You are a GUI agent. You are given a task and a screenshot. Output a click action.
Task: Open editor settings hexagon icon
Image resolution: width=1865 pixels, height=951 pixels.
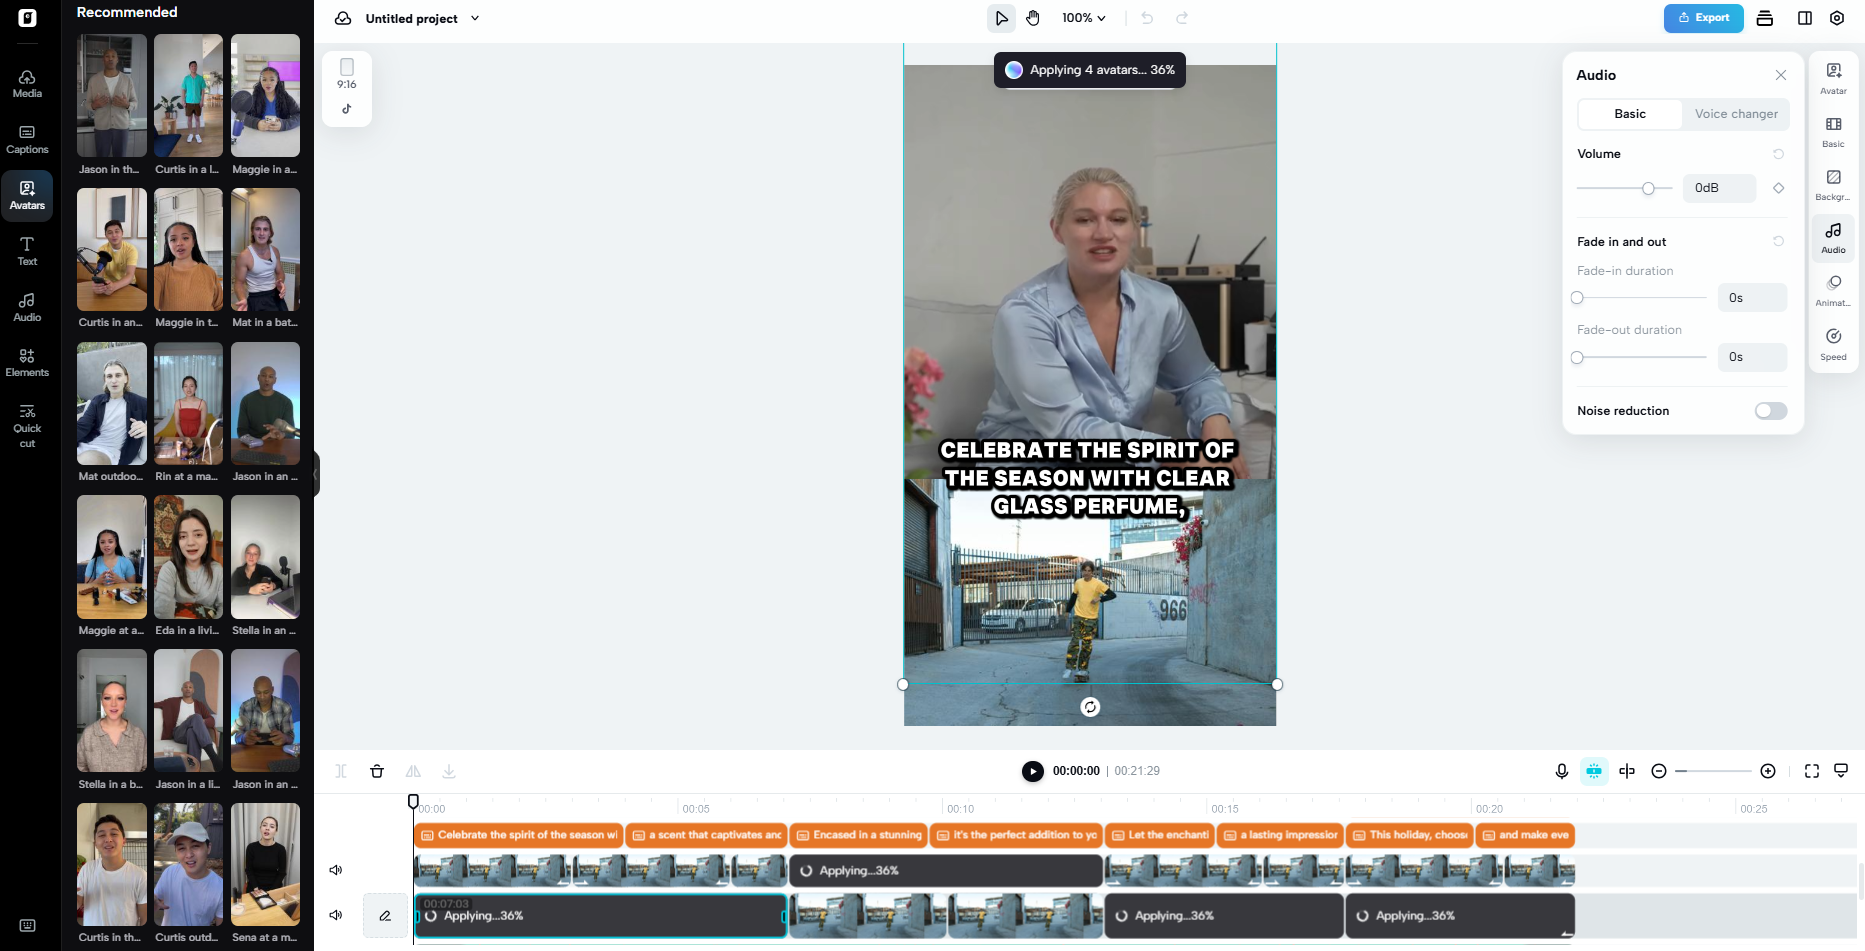(x=1837, y=18)
